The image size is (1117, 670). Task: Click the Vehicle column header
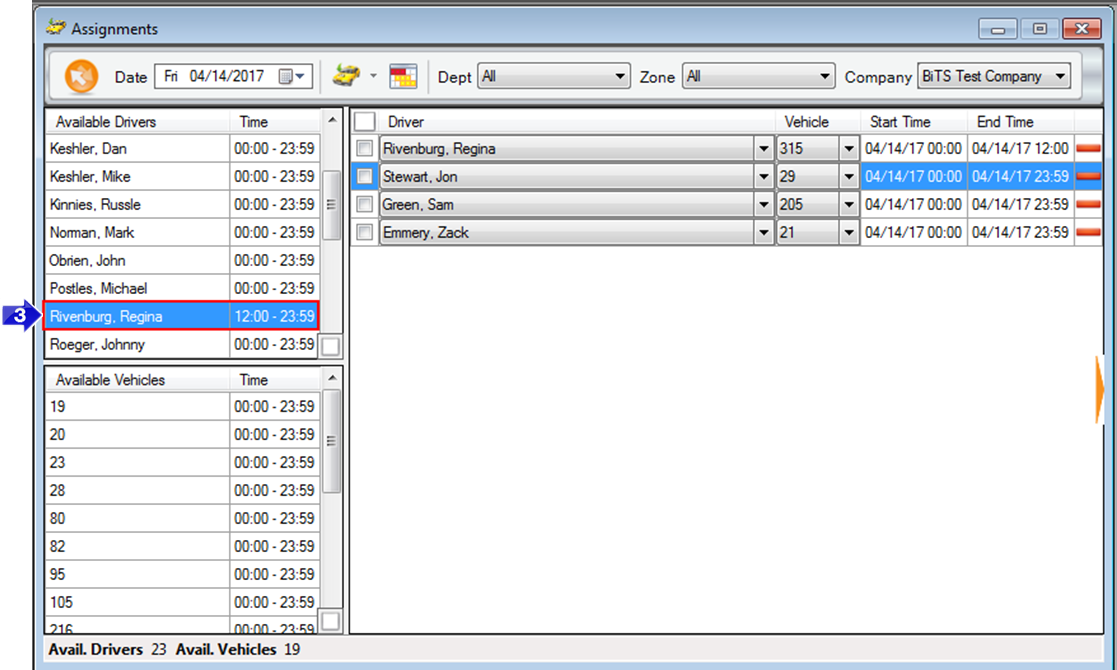[x=818, y=122]
